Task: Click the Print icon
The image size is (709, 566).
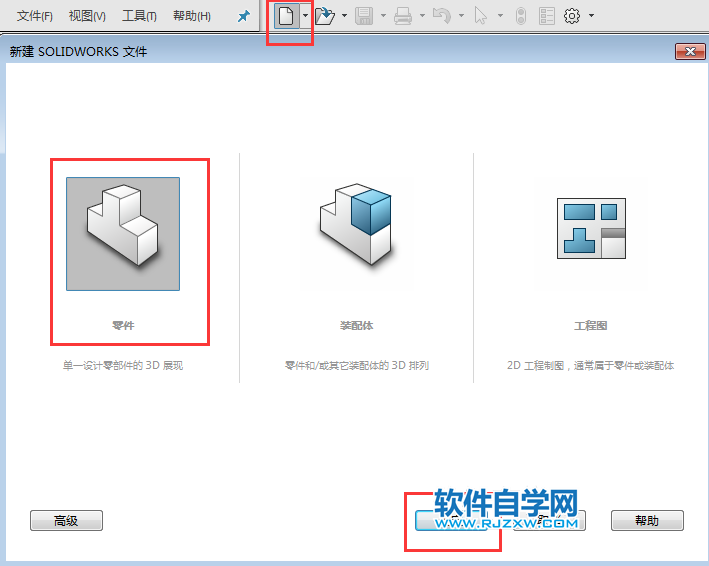Action: coord(403,16)
